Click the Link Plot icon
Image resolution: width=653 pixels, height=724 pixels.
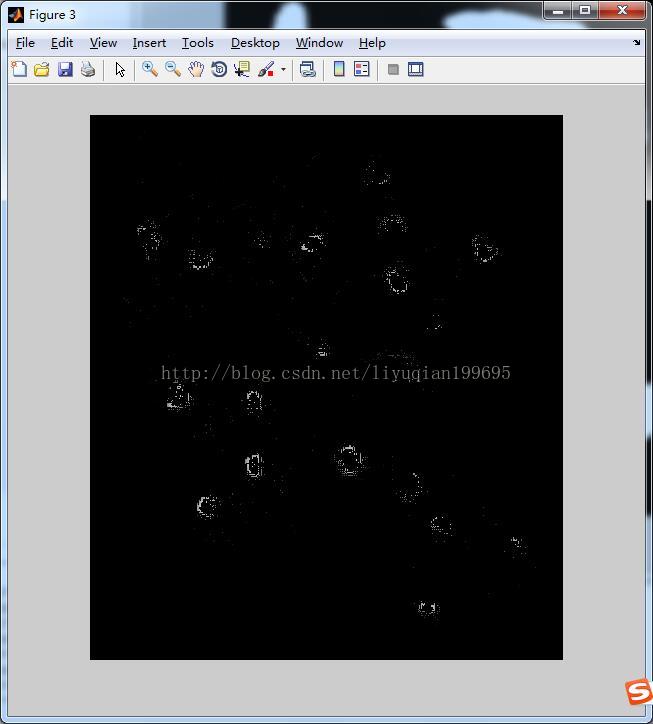[x=308, y=69]
